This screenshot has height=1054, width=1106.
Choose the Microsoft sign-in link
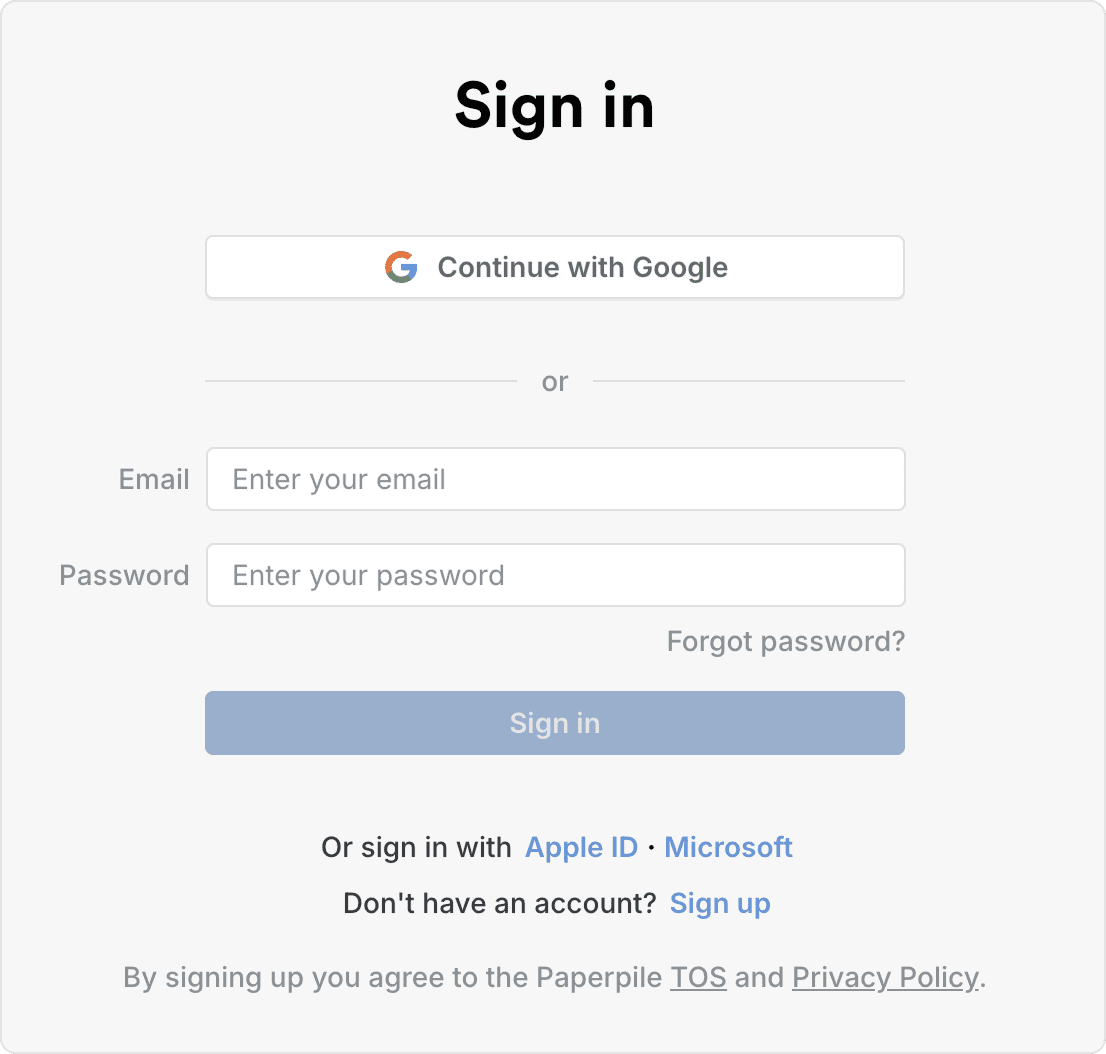[x=728, y=847]
